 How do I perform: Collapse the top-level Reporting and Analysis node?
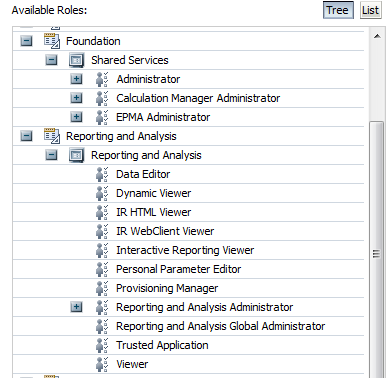click(26, 136)
